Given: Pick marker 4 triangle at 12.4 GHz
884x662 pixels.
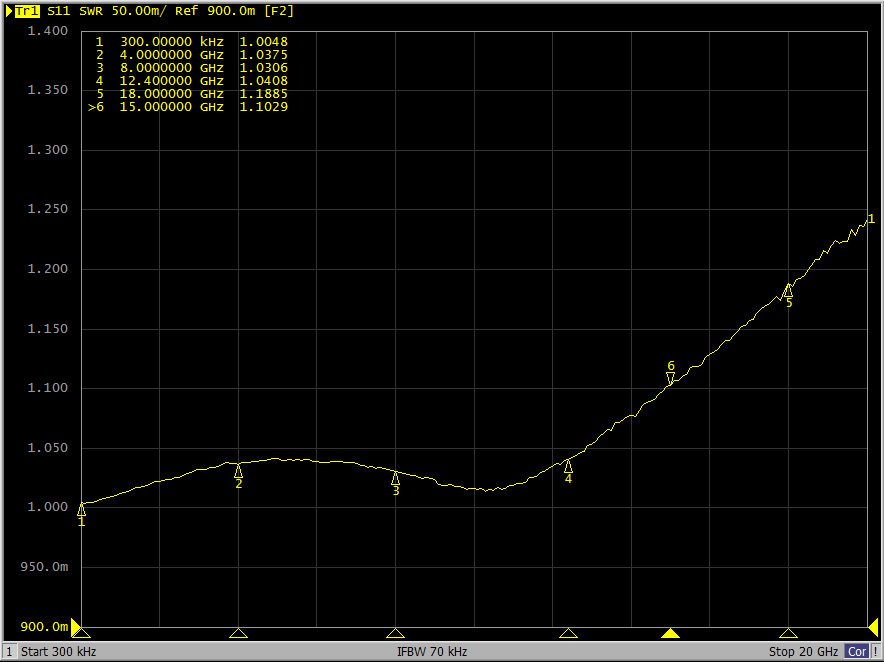Looking at the screenshot, I should pos(568,466).
